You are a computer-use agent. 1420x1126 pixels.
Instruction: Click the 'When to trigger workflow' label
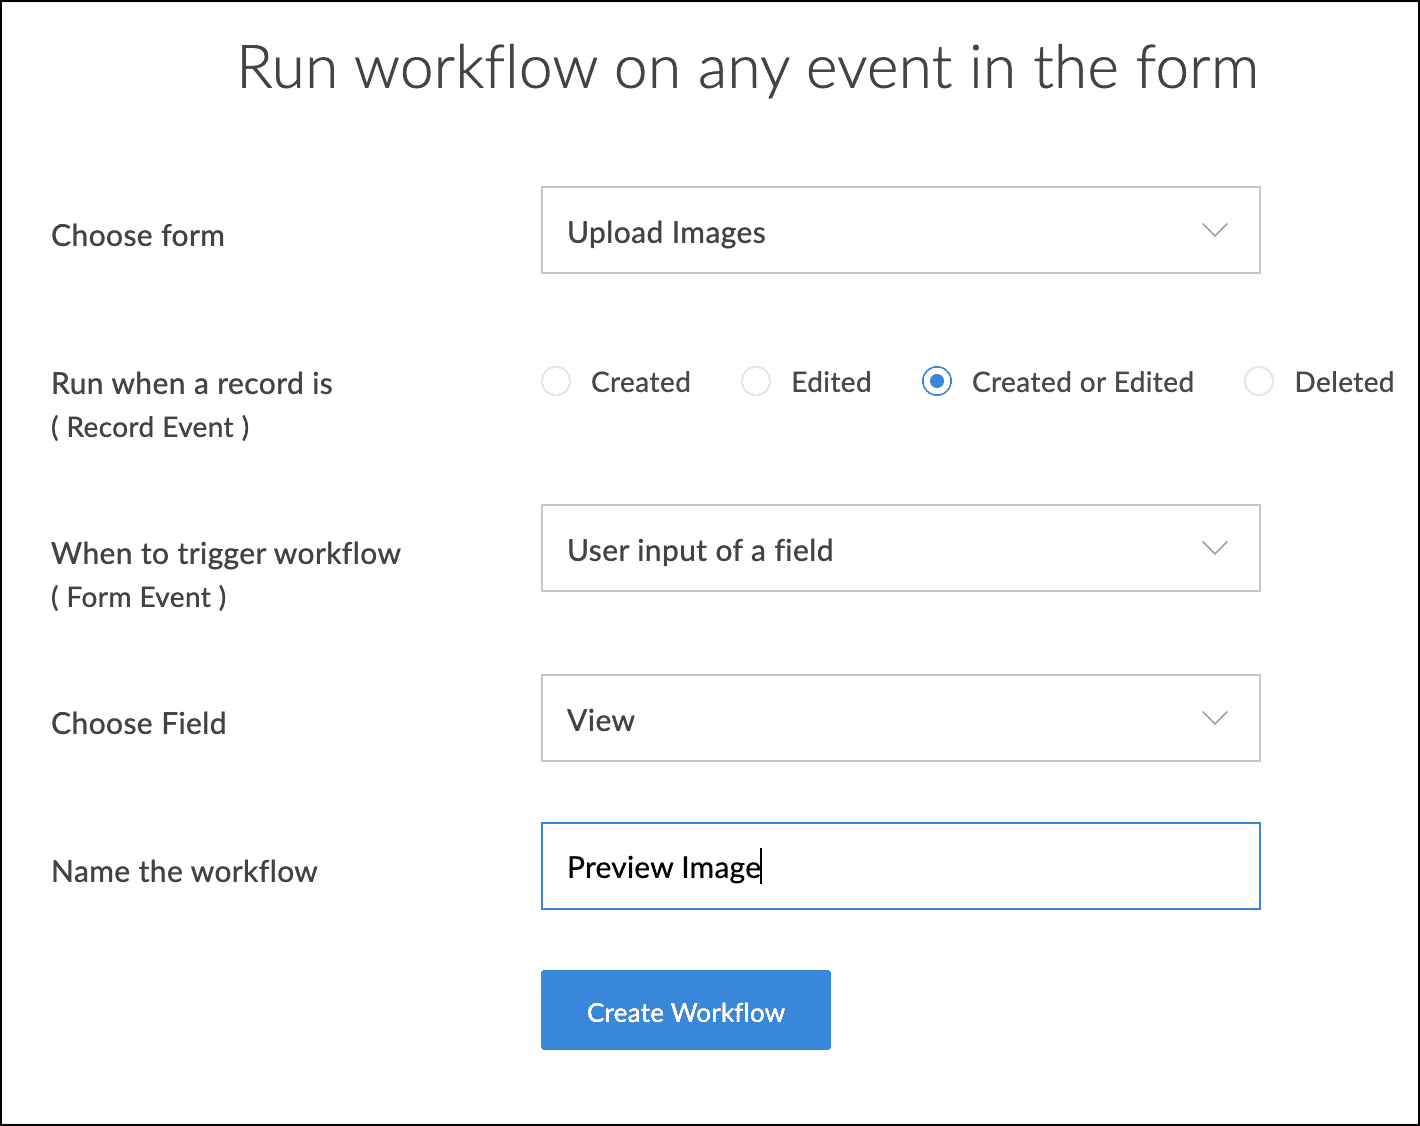point(226,554)
